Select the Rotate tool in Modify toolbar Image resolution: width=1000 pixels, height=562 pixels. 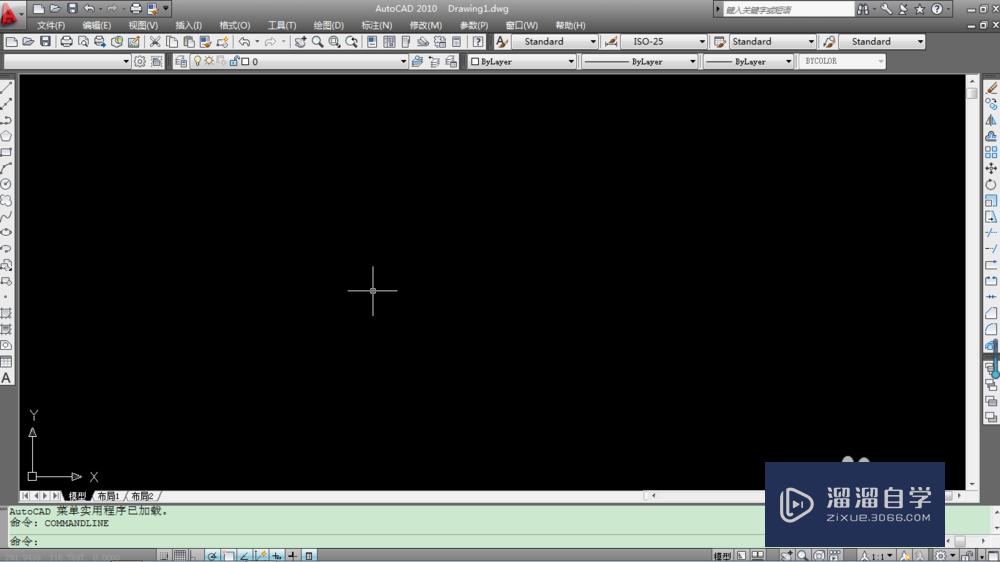[x=990, y=184]
